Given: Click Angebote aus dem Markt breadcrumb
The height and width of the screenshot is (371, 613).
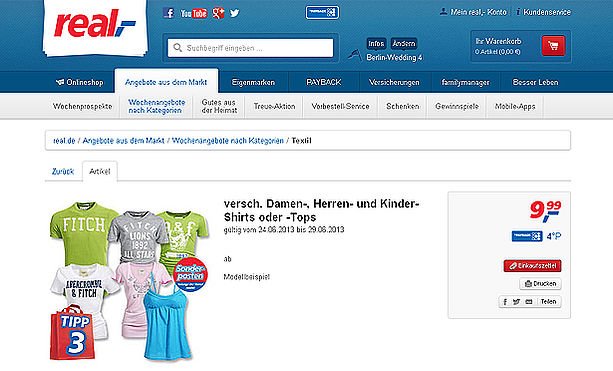Looking at the screenshot, I should pyautogui.click(x=124, y=141).
